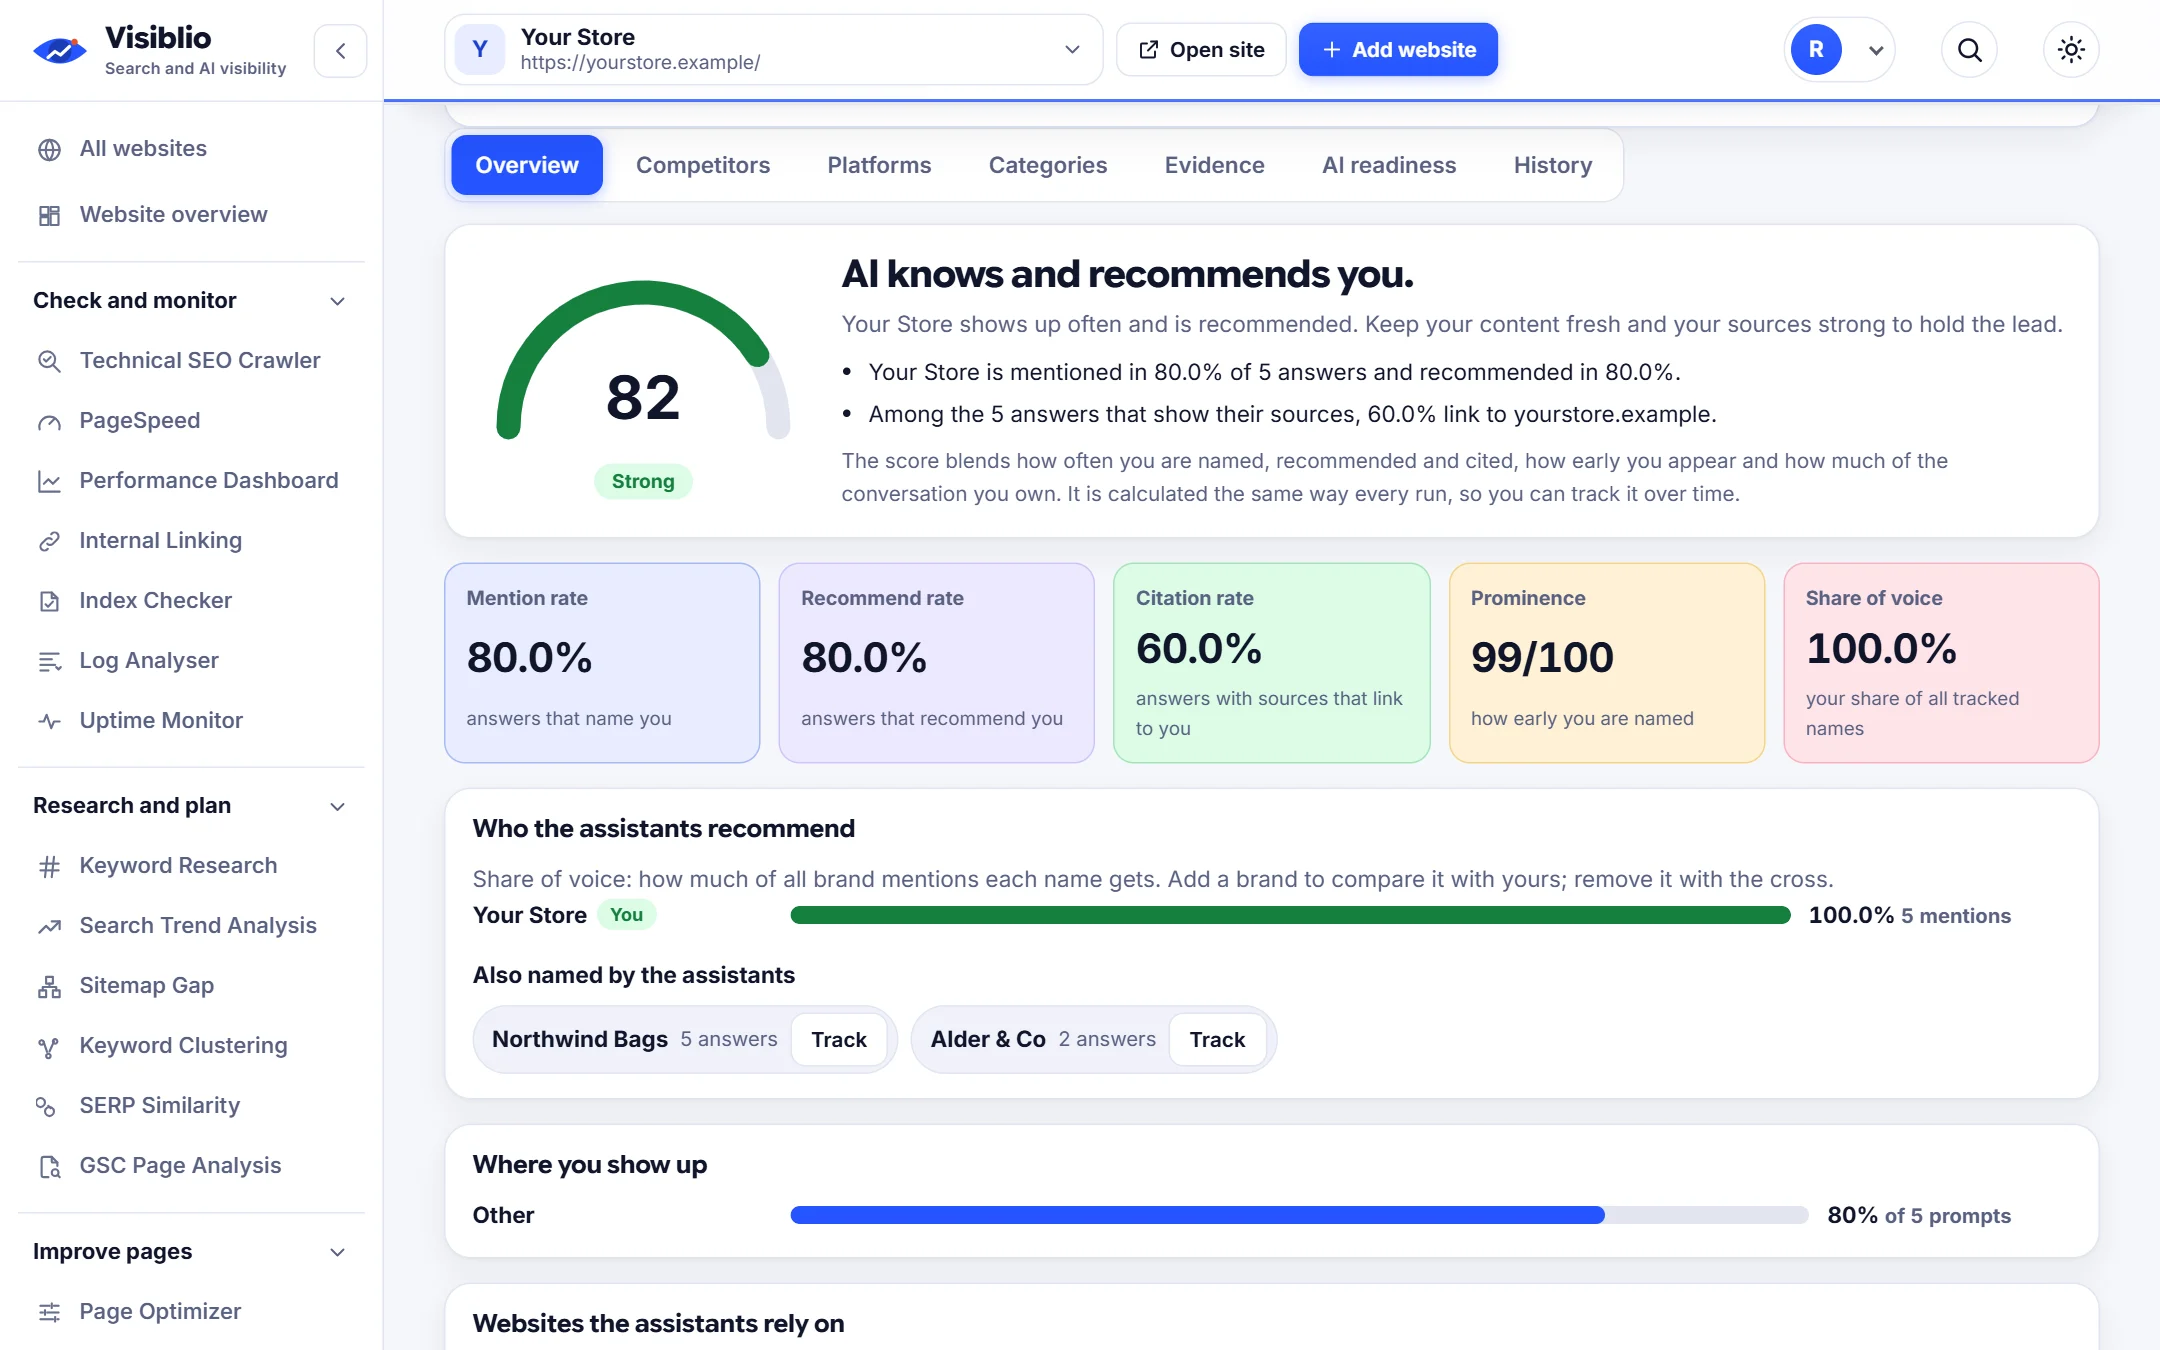The height and width of the screenshot is (1350, 2160).
Task: Click the Add website button
Action: [x=1398, y=50]
